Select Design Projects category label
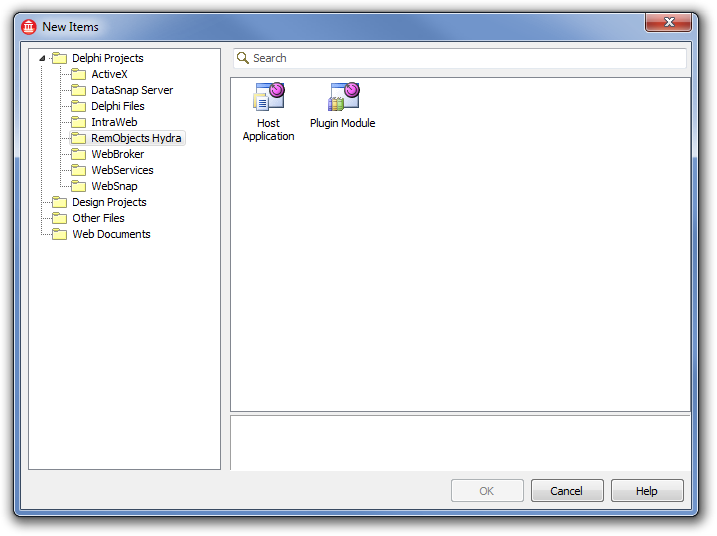Viewport: 717px width, 536px height. (x=109, y=202)
